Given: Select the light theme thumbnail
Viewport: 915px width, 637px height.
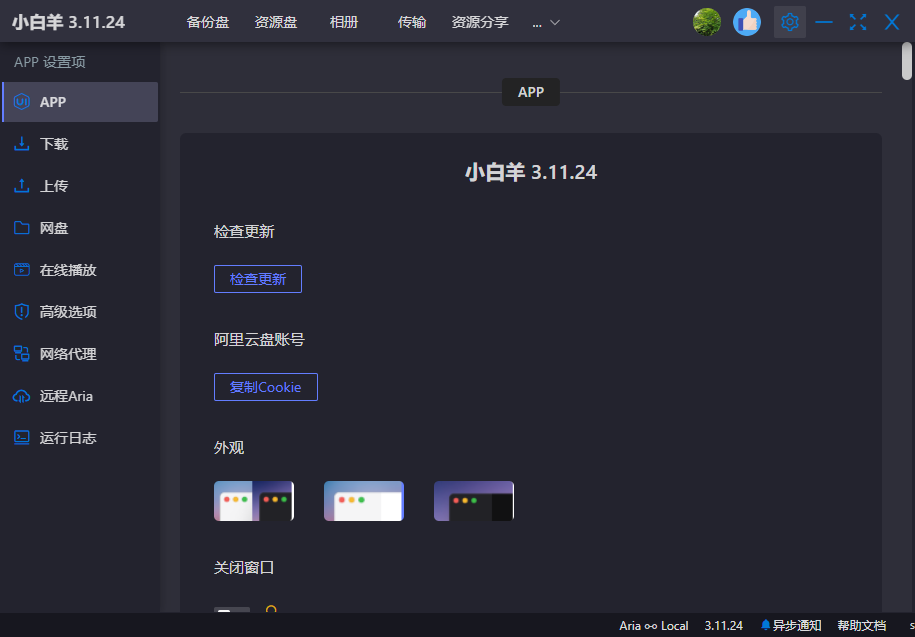Looking at the screenshot, I should coord(364,501).
